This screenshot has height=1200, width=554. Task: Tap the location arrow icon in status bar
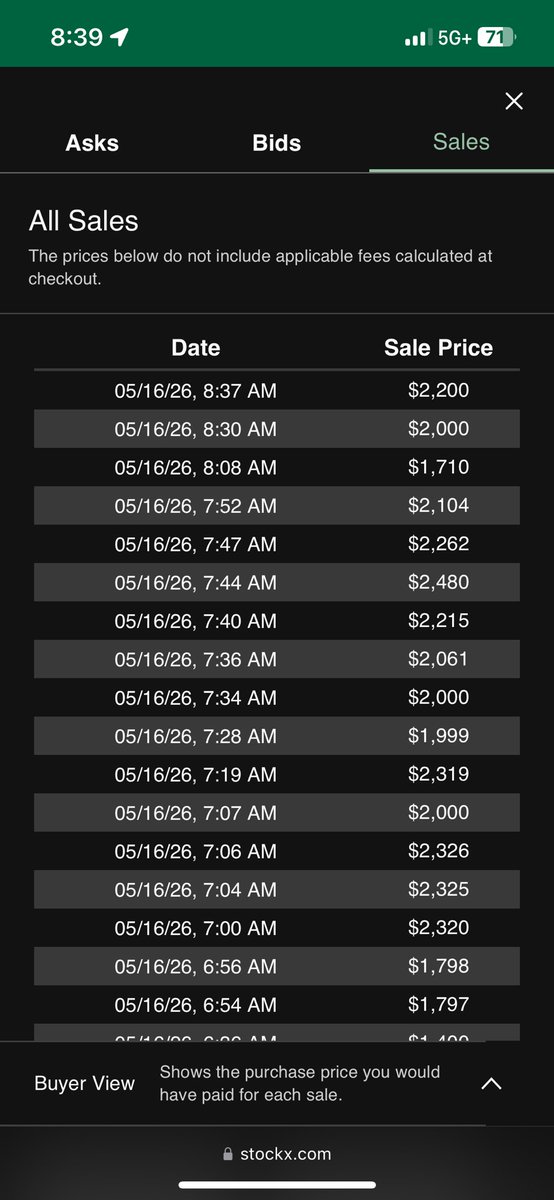click(120, 37)
